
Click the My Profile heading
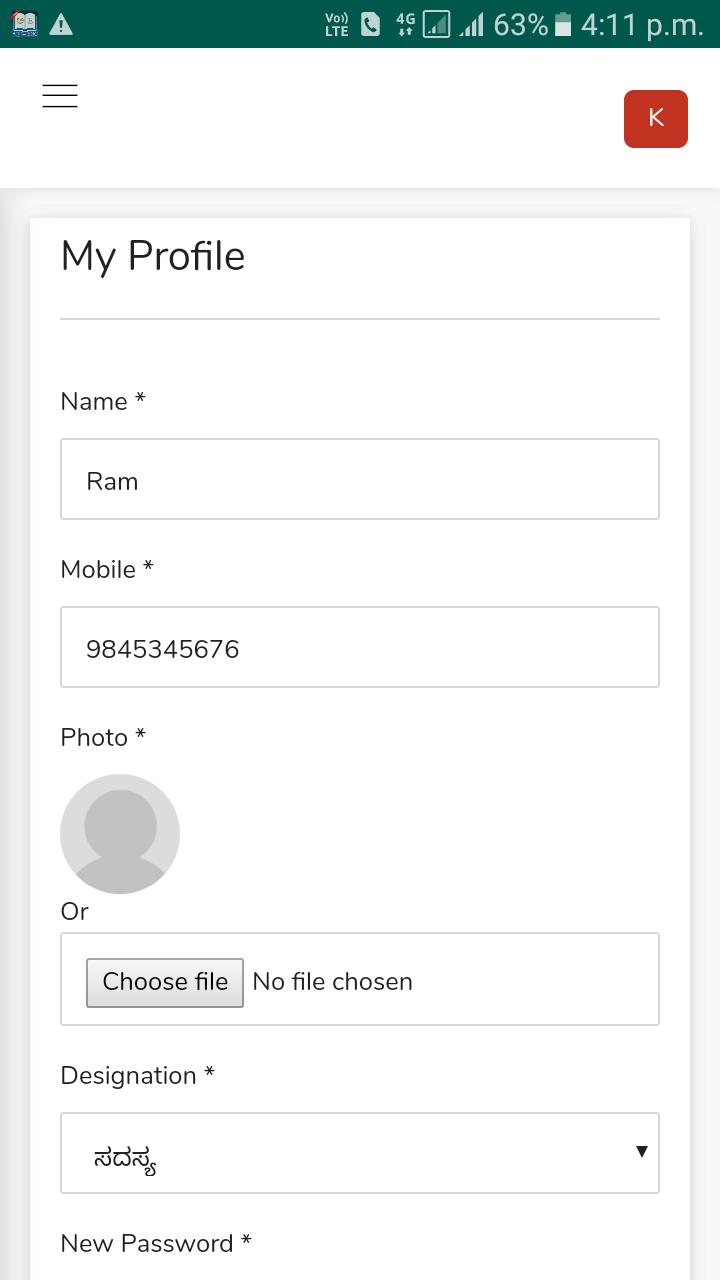[x=153, y=257]
